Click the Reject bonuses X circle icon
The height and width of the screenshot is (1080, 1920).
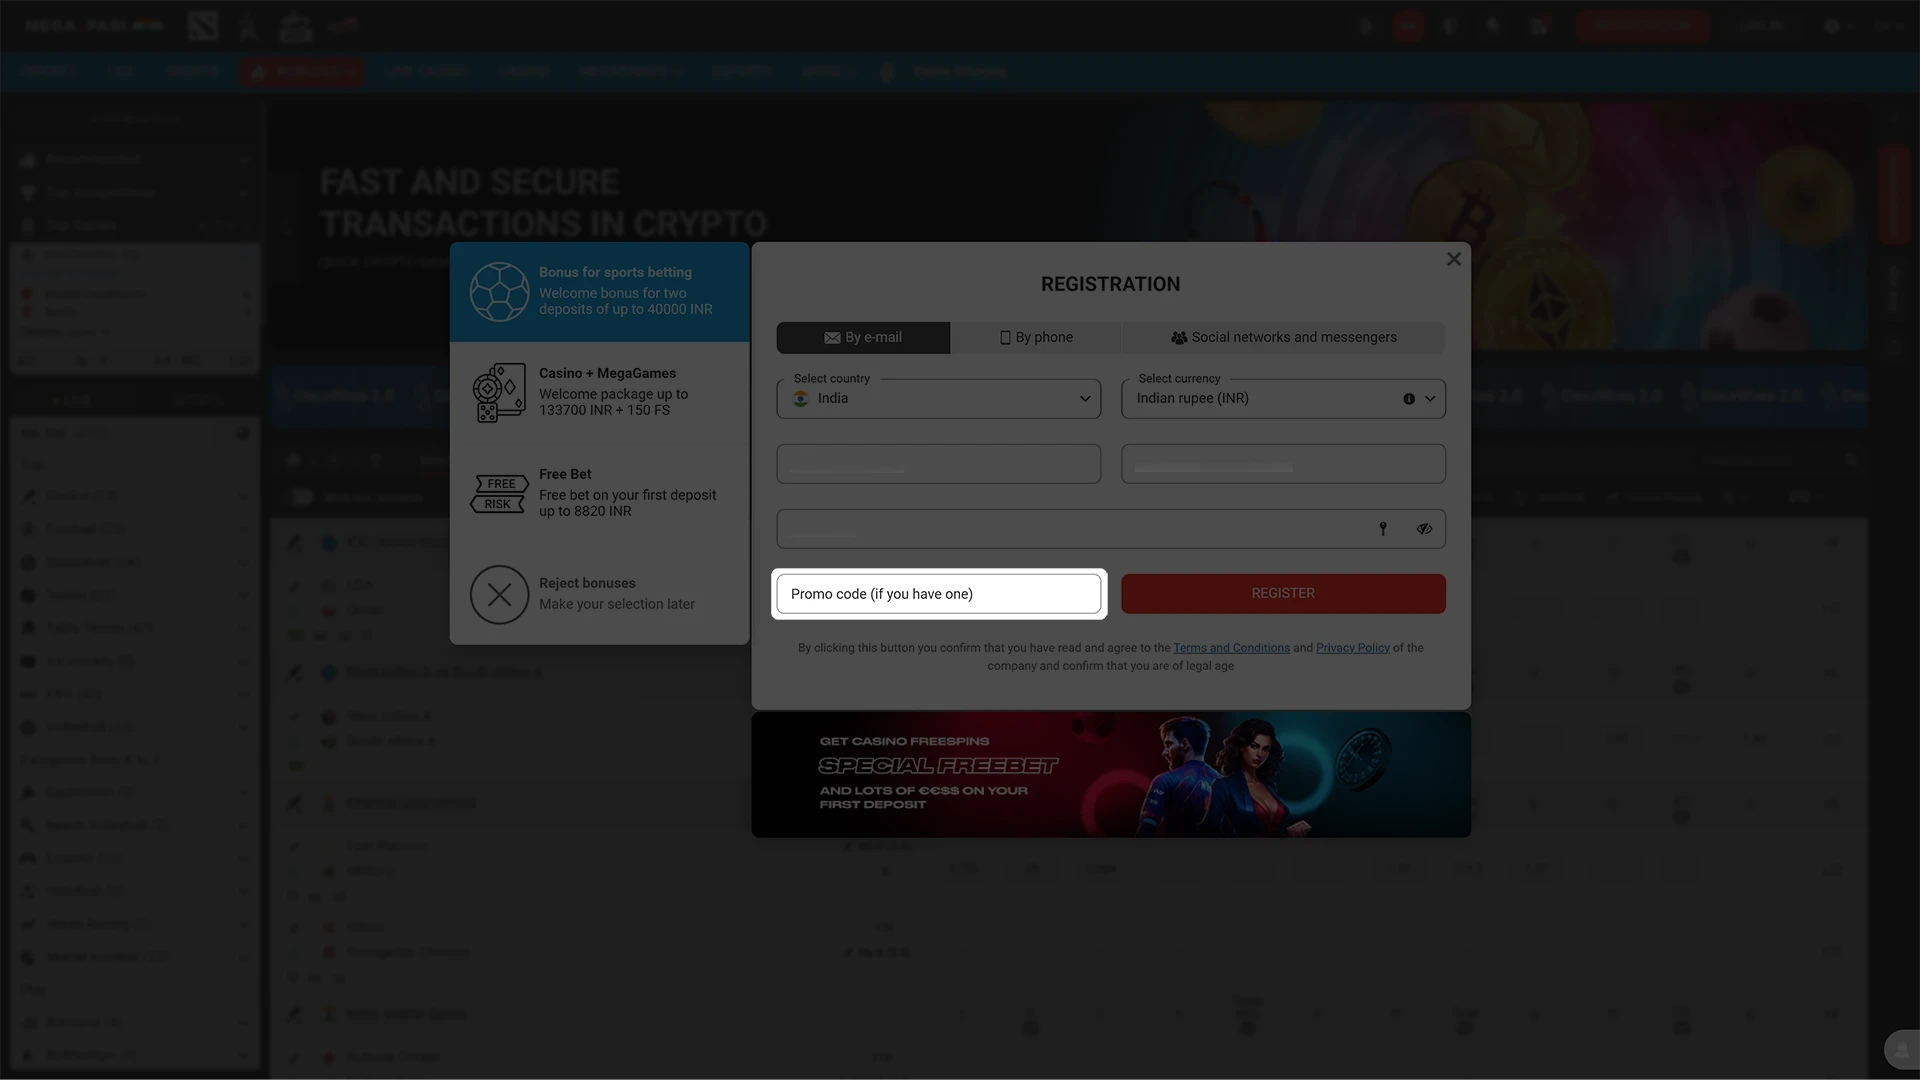coord(499,595)
